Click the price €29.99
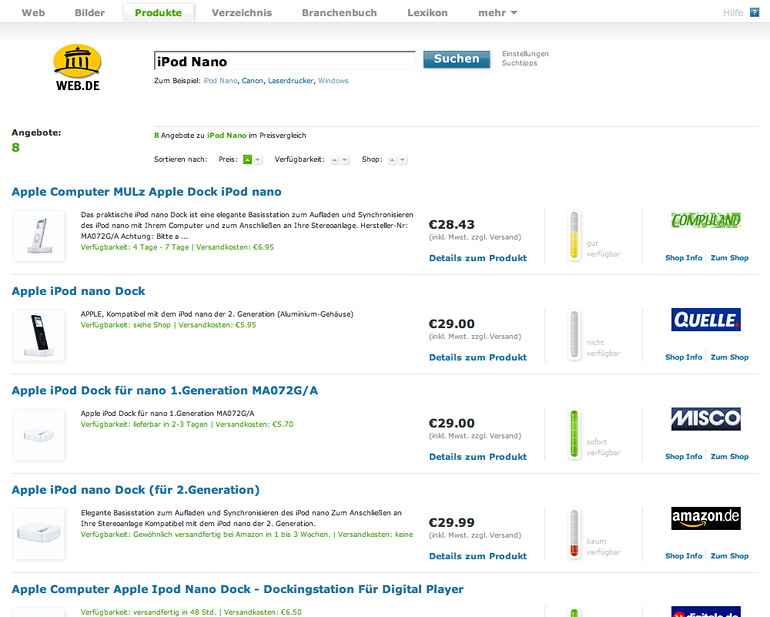Viewport: 770px width, 617px height. pyautogui.click(x=451, y=522)
